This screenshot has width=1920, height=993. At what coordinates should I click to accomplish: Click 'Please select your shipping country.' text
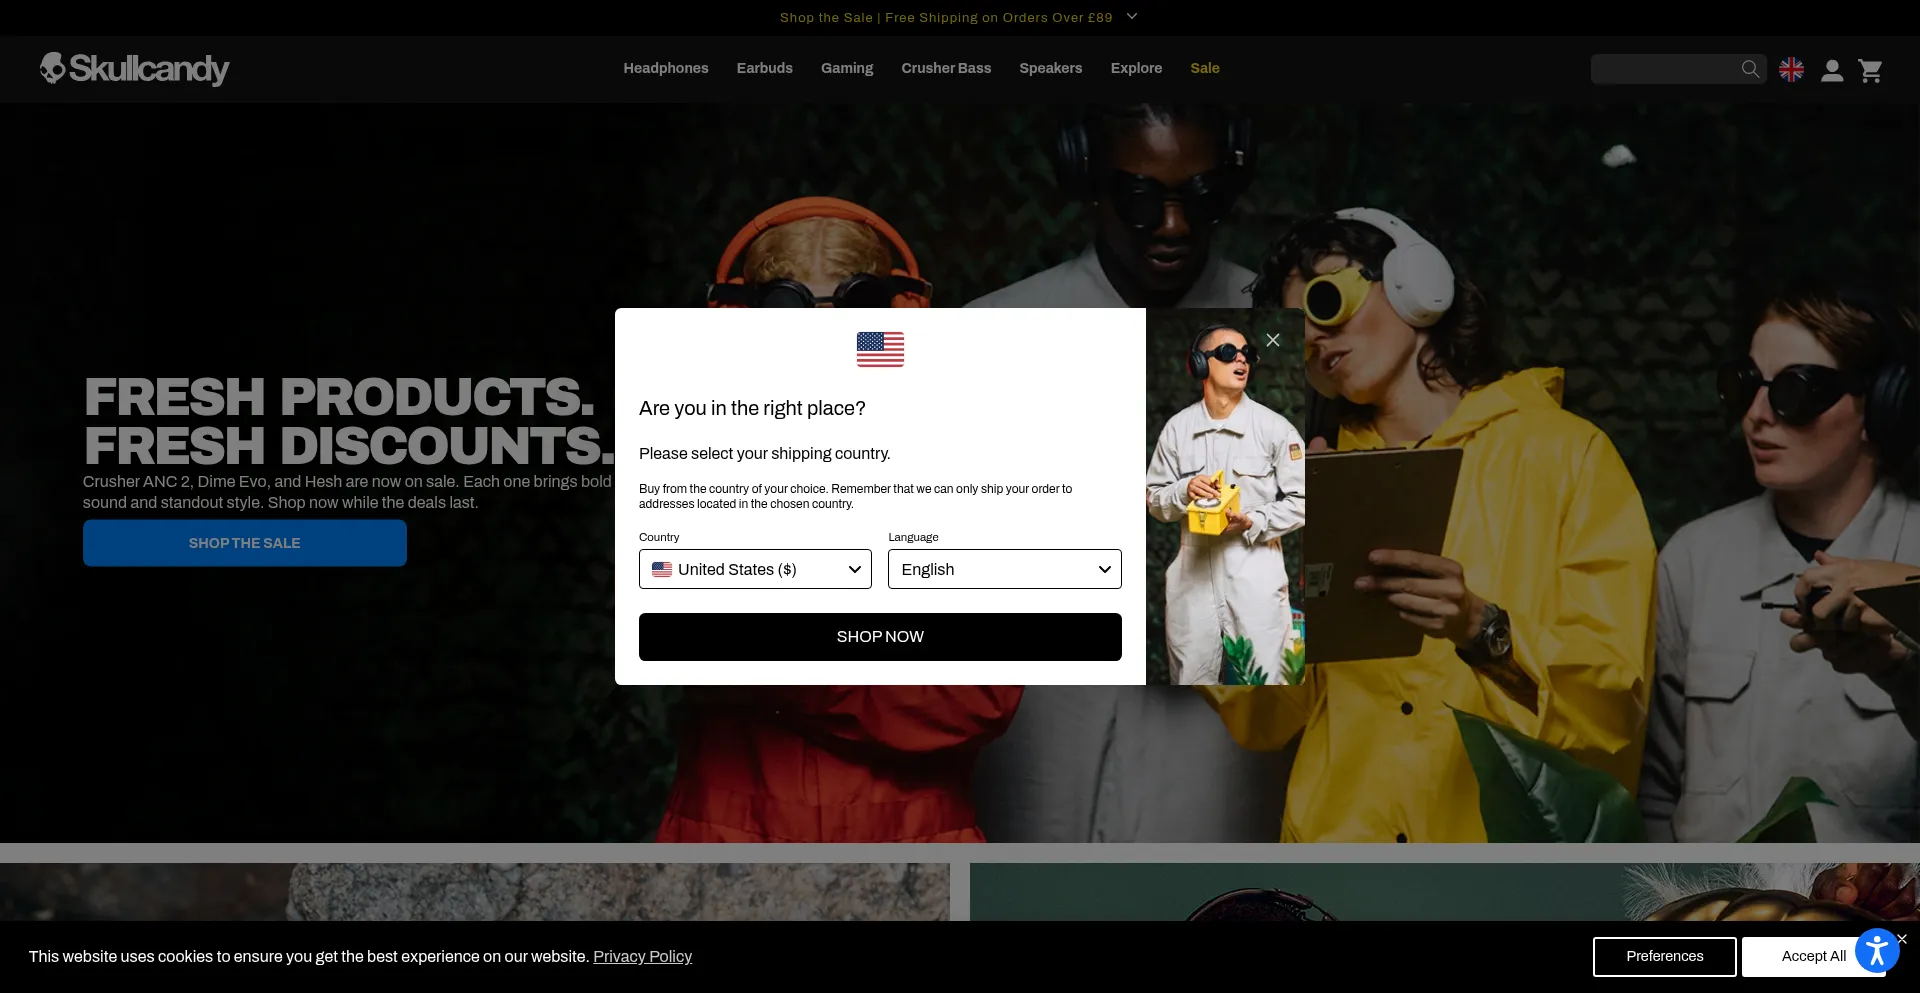[x=765, y=454]
